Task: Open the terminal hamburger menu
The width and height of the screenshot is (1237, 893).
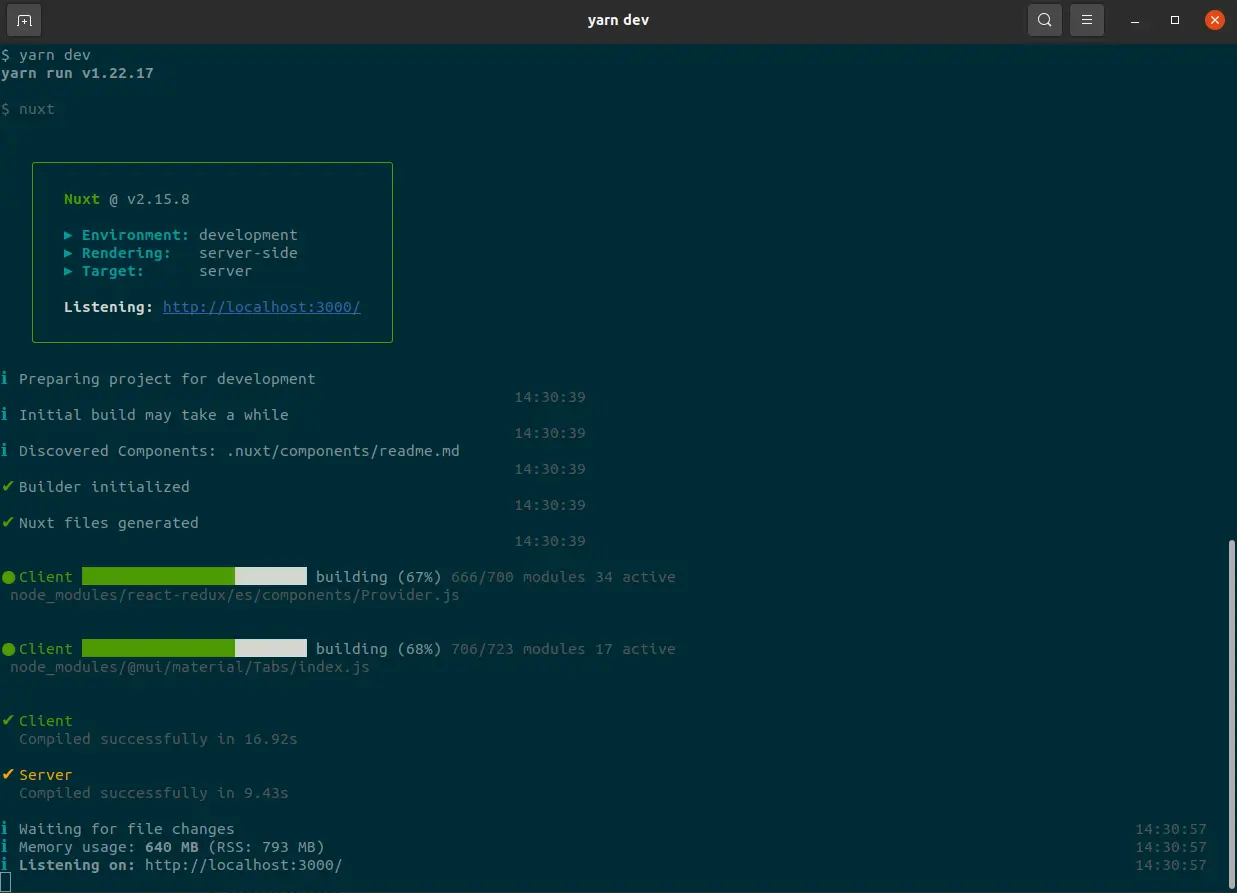Action: click(1087, 20)
